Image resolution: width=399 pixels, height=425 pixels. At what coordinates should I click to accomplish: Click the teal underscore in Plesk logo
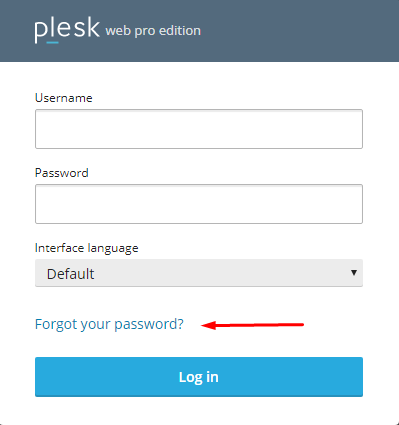pyautogui.click(x=53, y=42)
